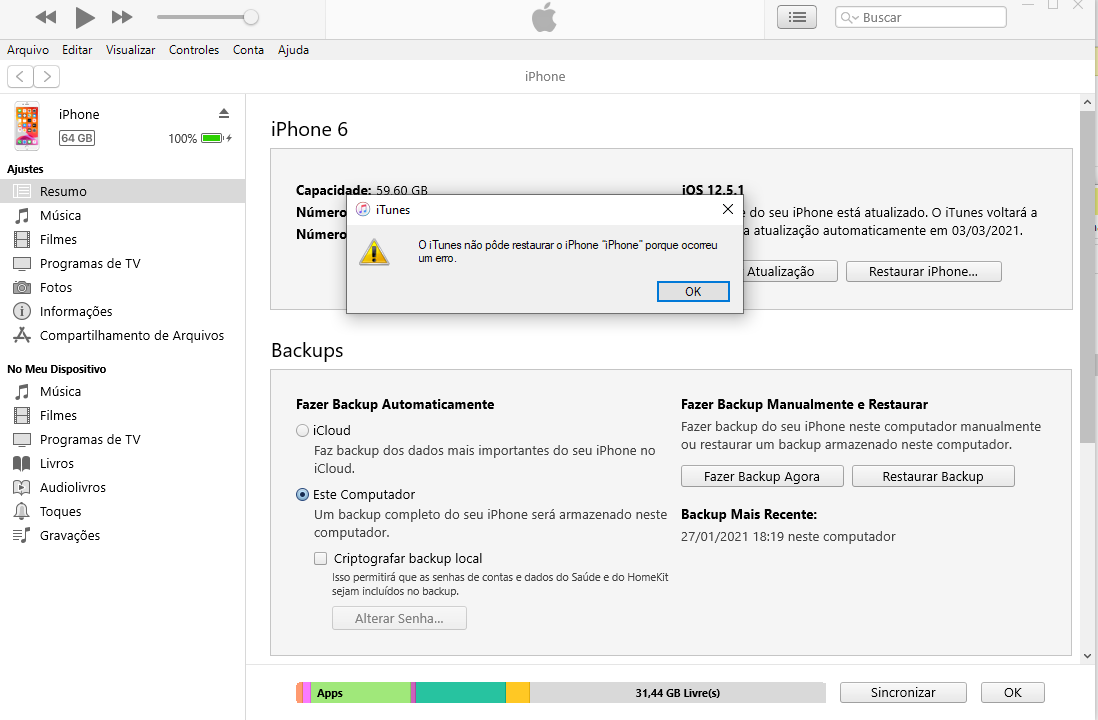
Task: Open Fotos in the sidebar
Action: pyautogui.click(x=123, y=287)
